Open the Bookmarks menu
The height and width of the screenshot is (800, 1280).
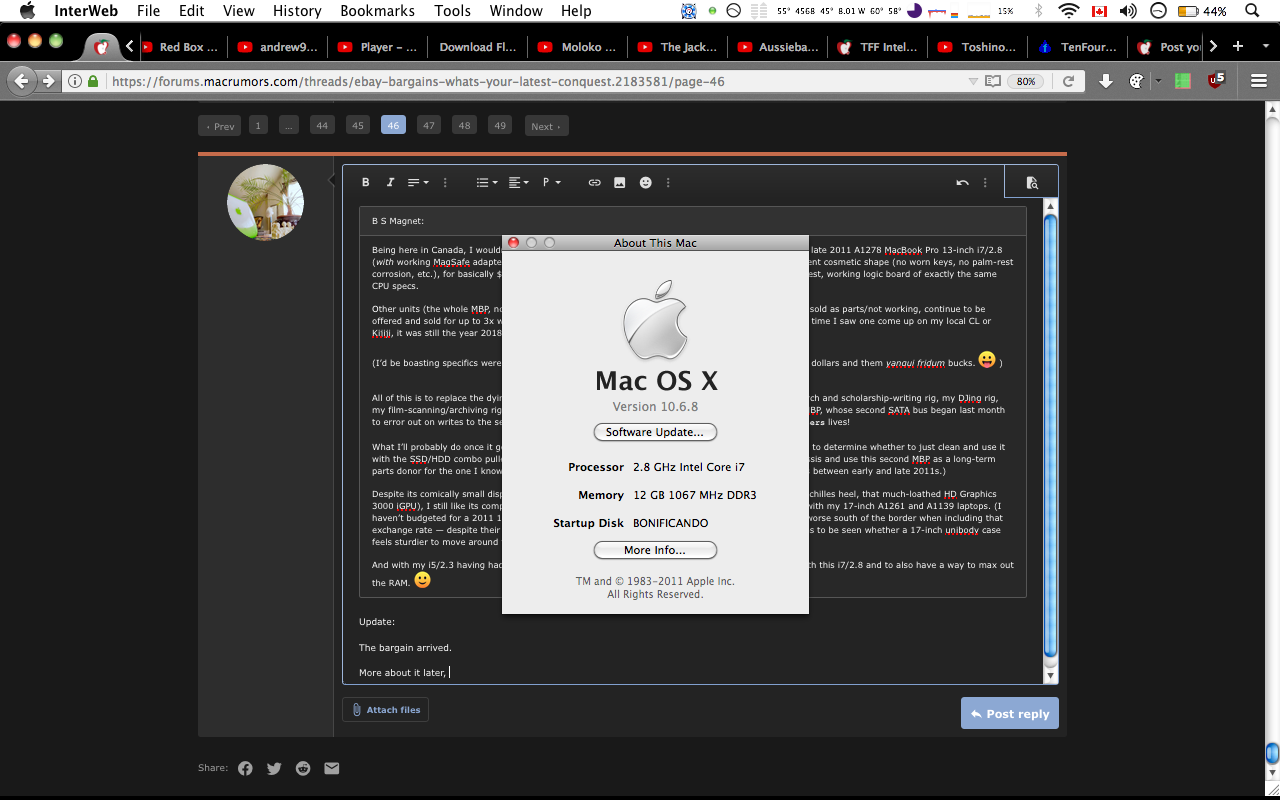(x=377, y=11)
